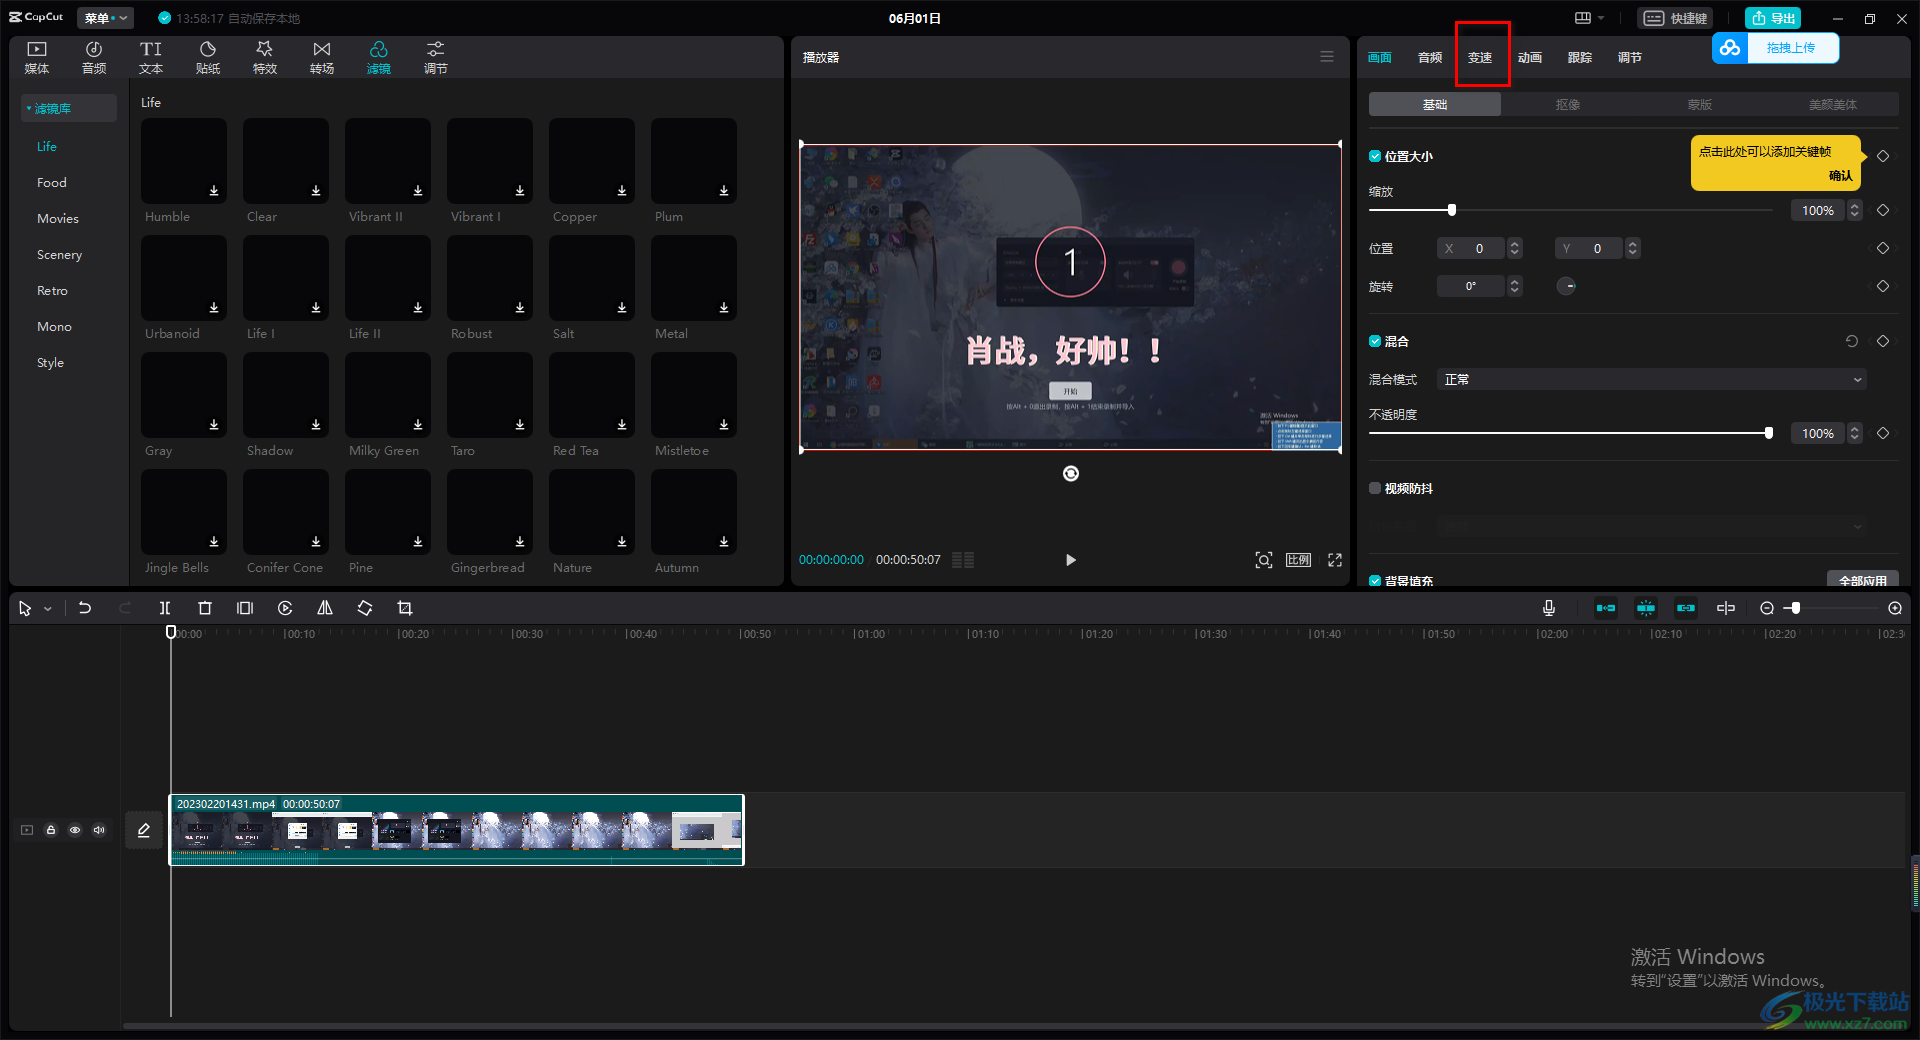Viewport: 1920px width, 1040px height.
Task: Switch to the 音频 tab in properties
Action: (x=1430, y=57)
